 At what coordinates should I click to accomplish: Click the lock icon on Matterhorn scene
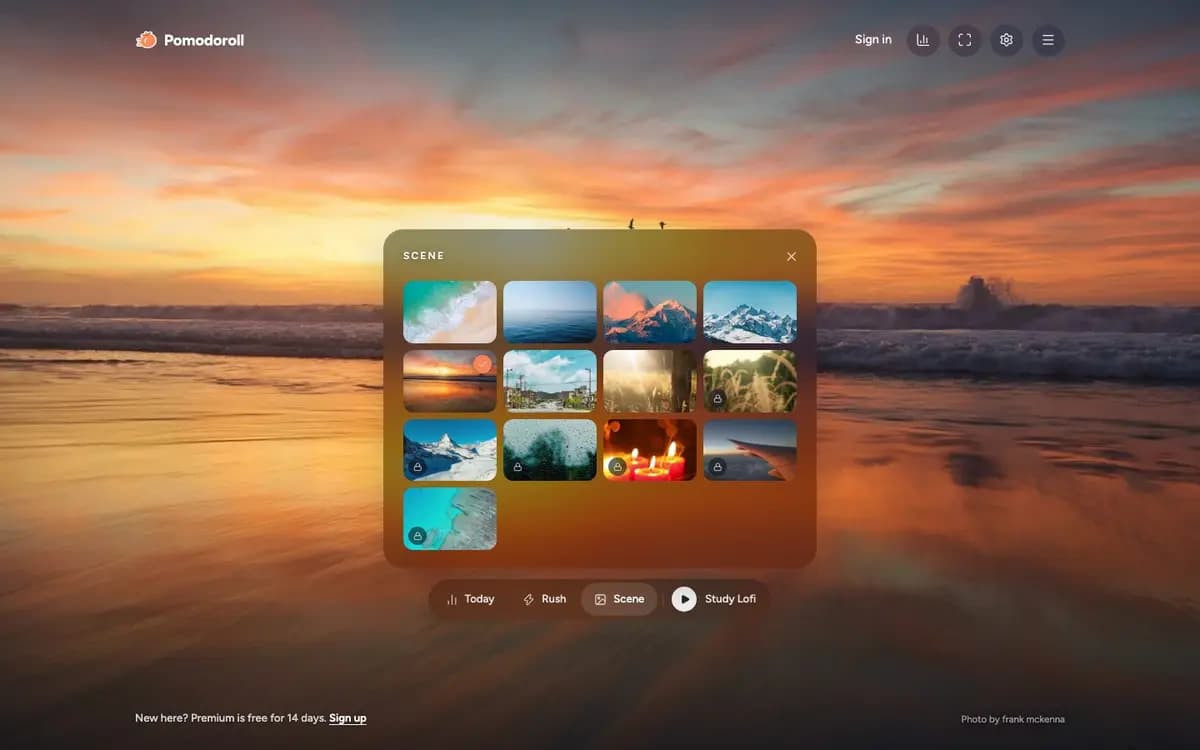pyautogui.click(x=417, y=466)
